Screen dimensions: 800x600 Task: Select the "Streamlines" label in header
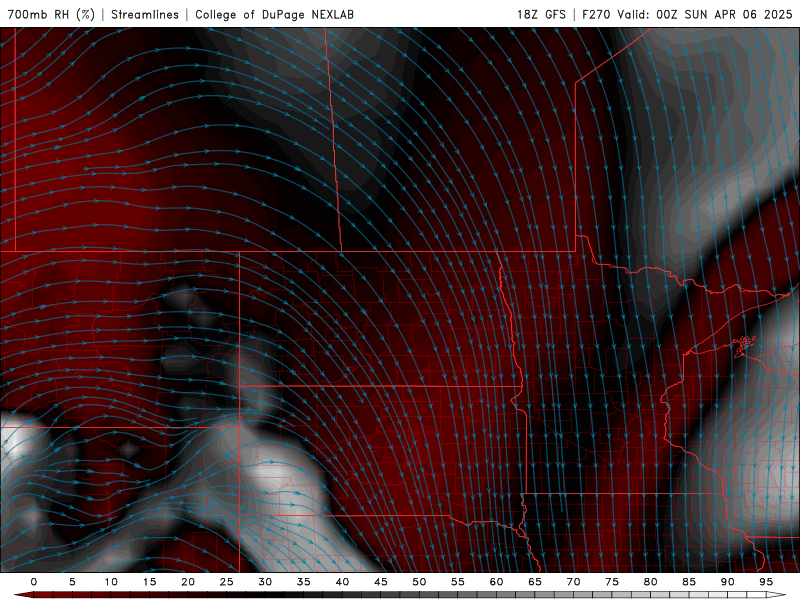click(x=145, y=14)
